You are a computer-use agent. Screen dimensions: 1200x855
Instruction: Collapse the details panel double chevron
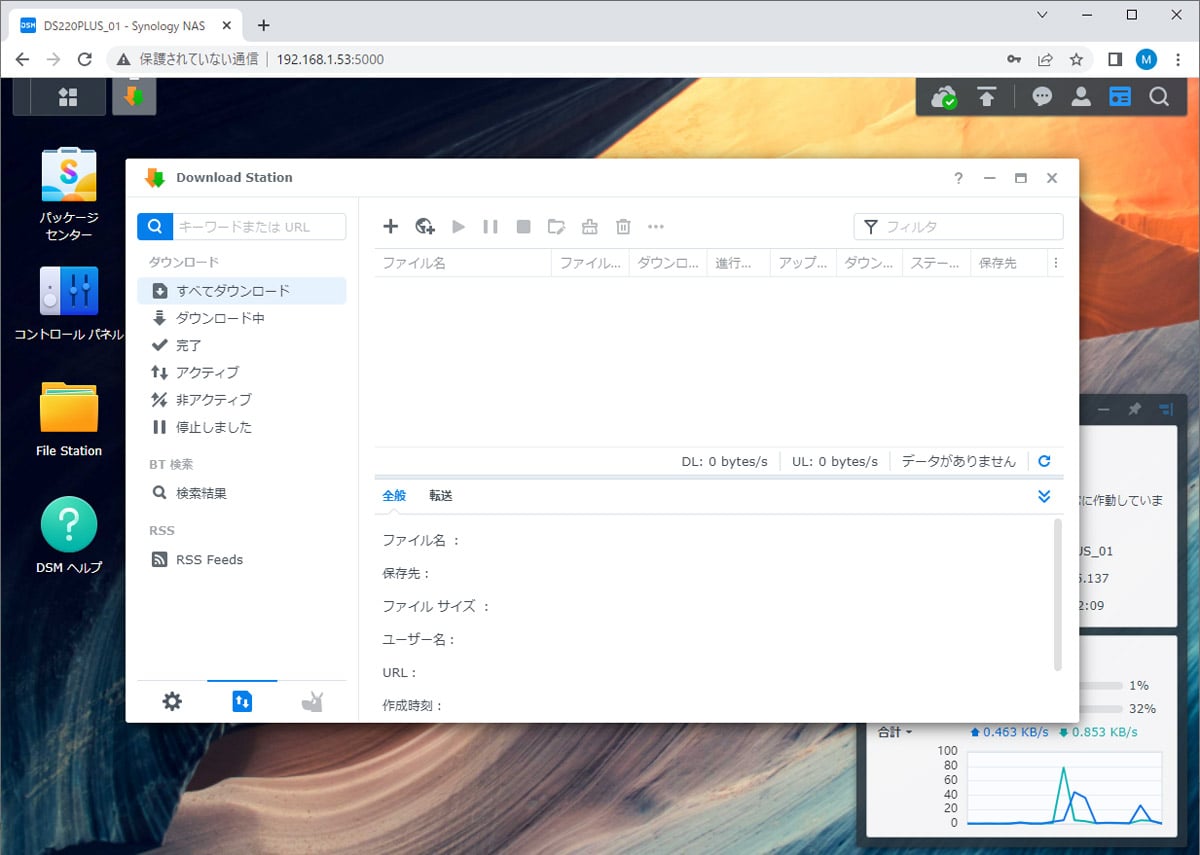1044,496
